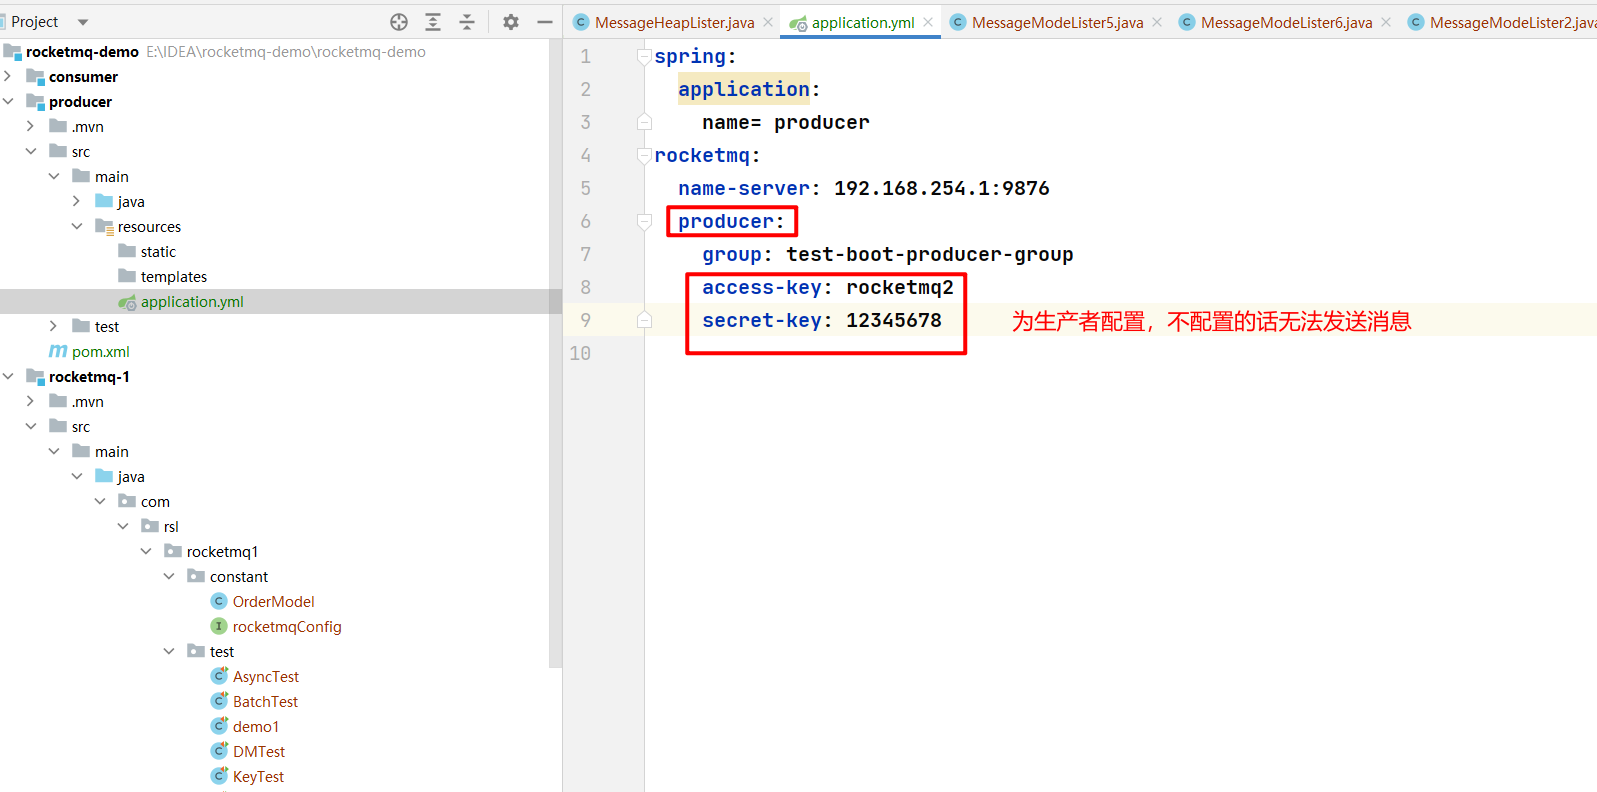Click the Collapse All icon in Project toolbar
The height and width of the screenshot is (792, 1597).
pos(467,22)
